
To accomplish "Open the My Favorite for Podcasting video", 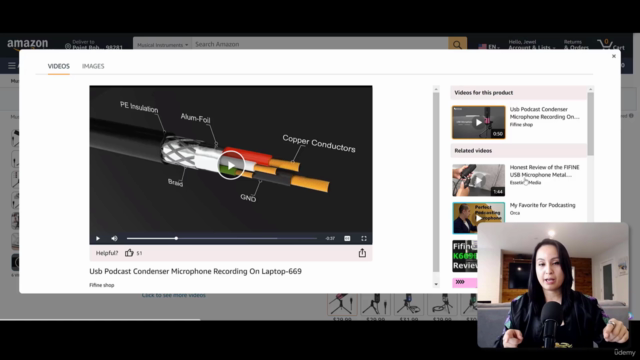I will pos(478,218).
